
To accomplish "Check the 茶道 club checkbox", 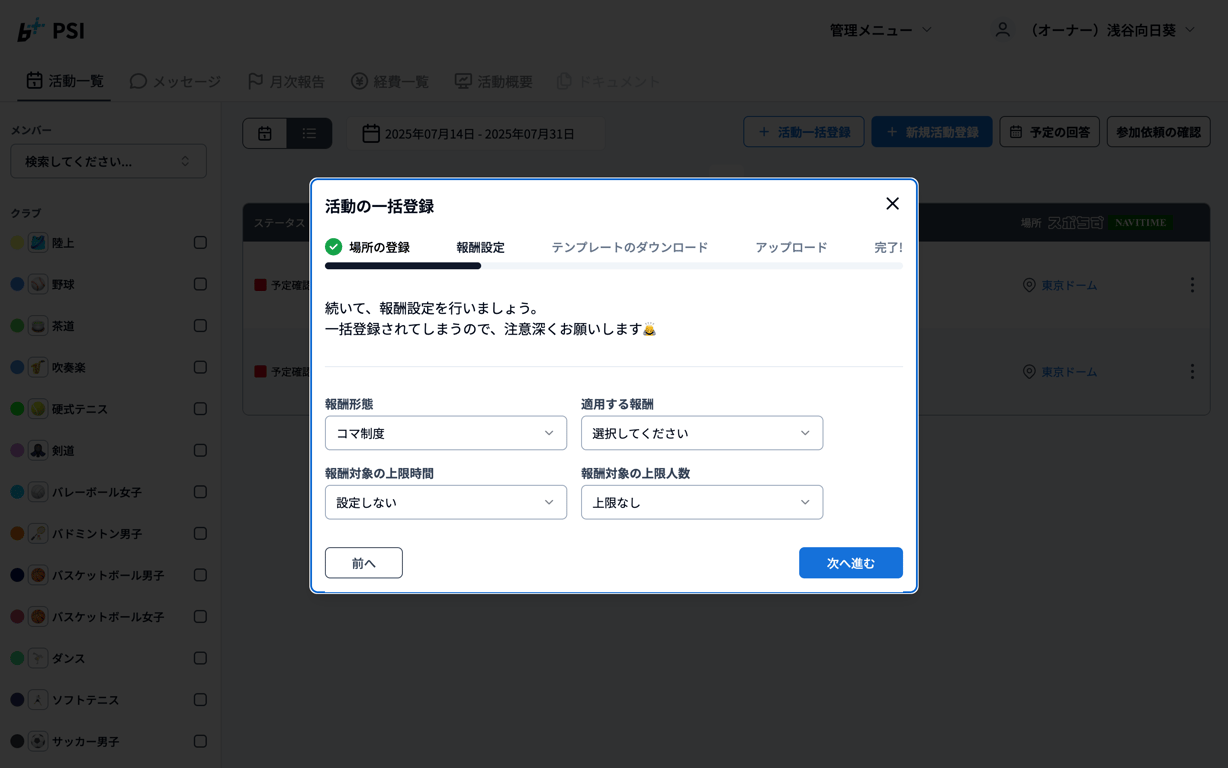I will click(x=200, y=326).
